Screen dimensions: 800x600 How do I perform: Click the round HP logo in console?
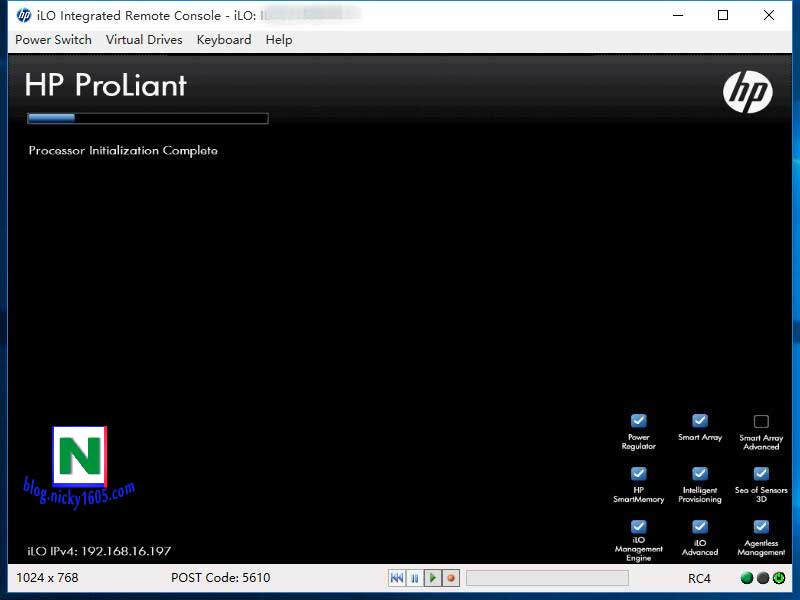747,92
